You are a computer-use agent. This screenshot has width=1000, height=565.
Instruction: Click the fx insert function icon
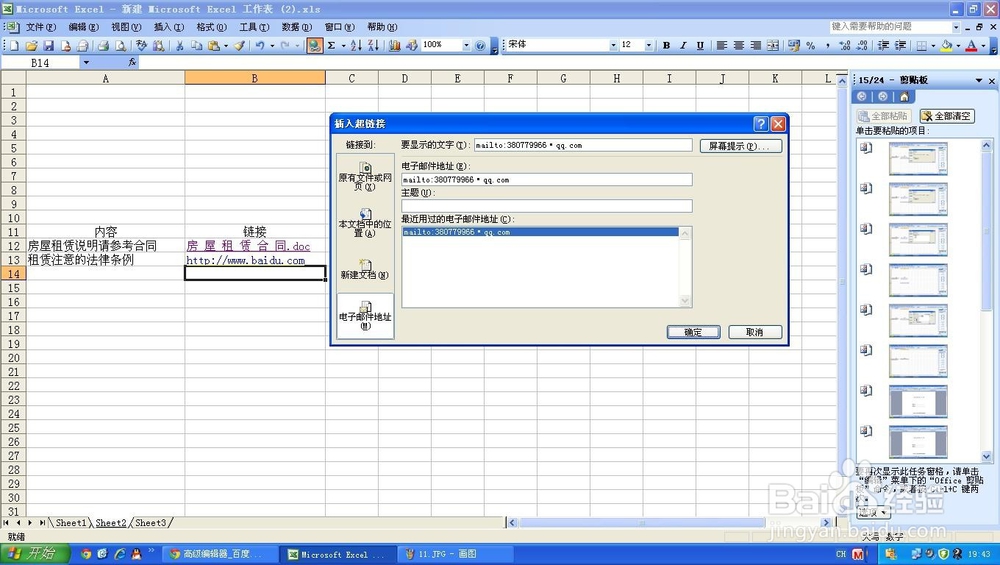(x=132, y=62)
